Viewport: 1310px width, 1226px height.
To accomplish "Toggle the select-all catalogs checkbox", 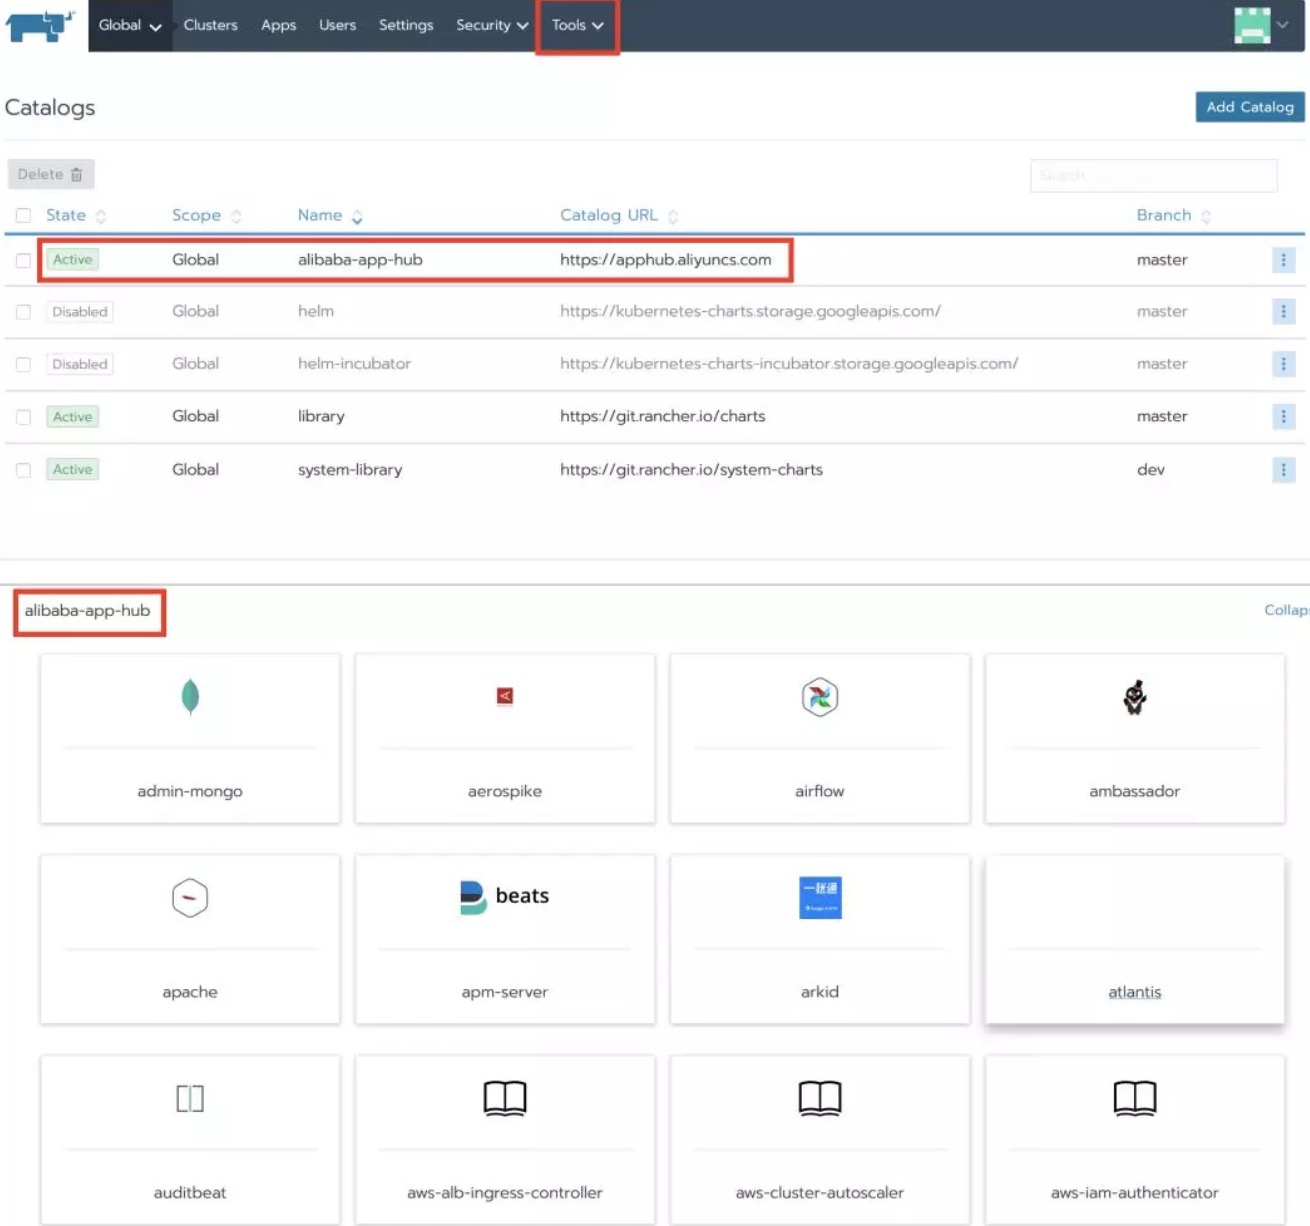I will (23, 215).
